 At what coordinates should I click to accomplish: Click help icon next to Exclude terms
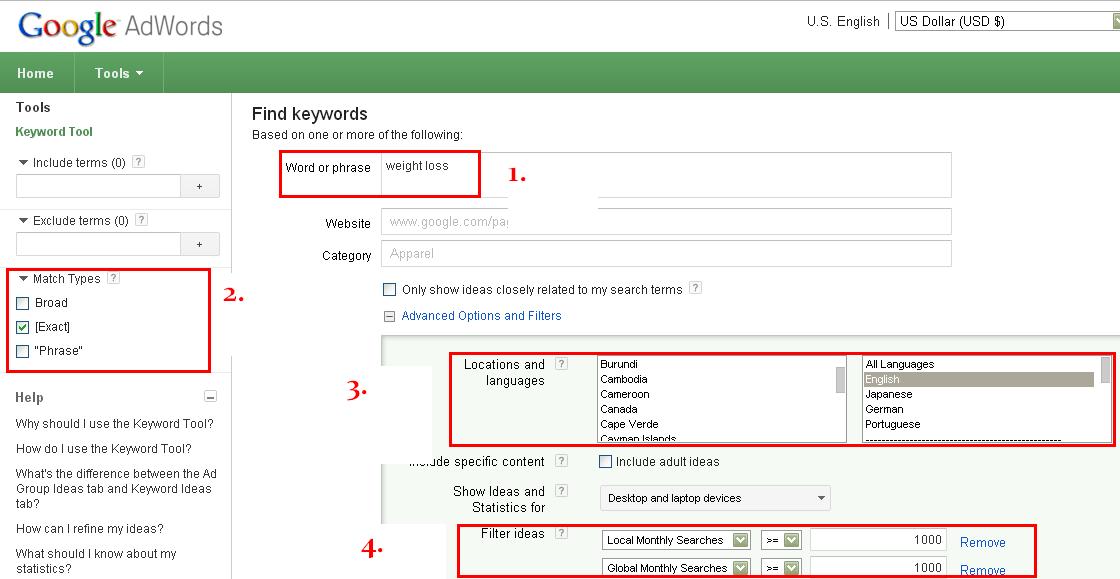coord(141,220)
